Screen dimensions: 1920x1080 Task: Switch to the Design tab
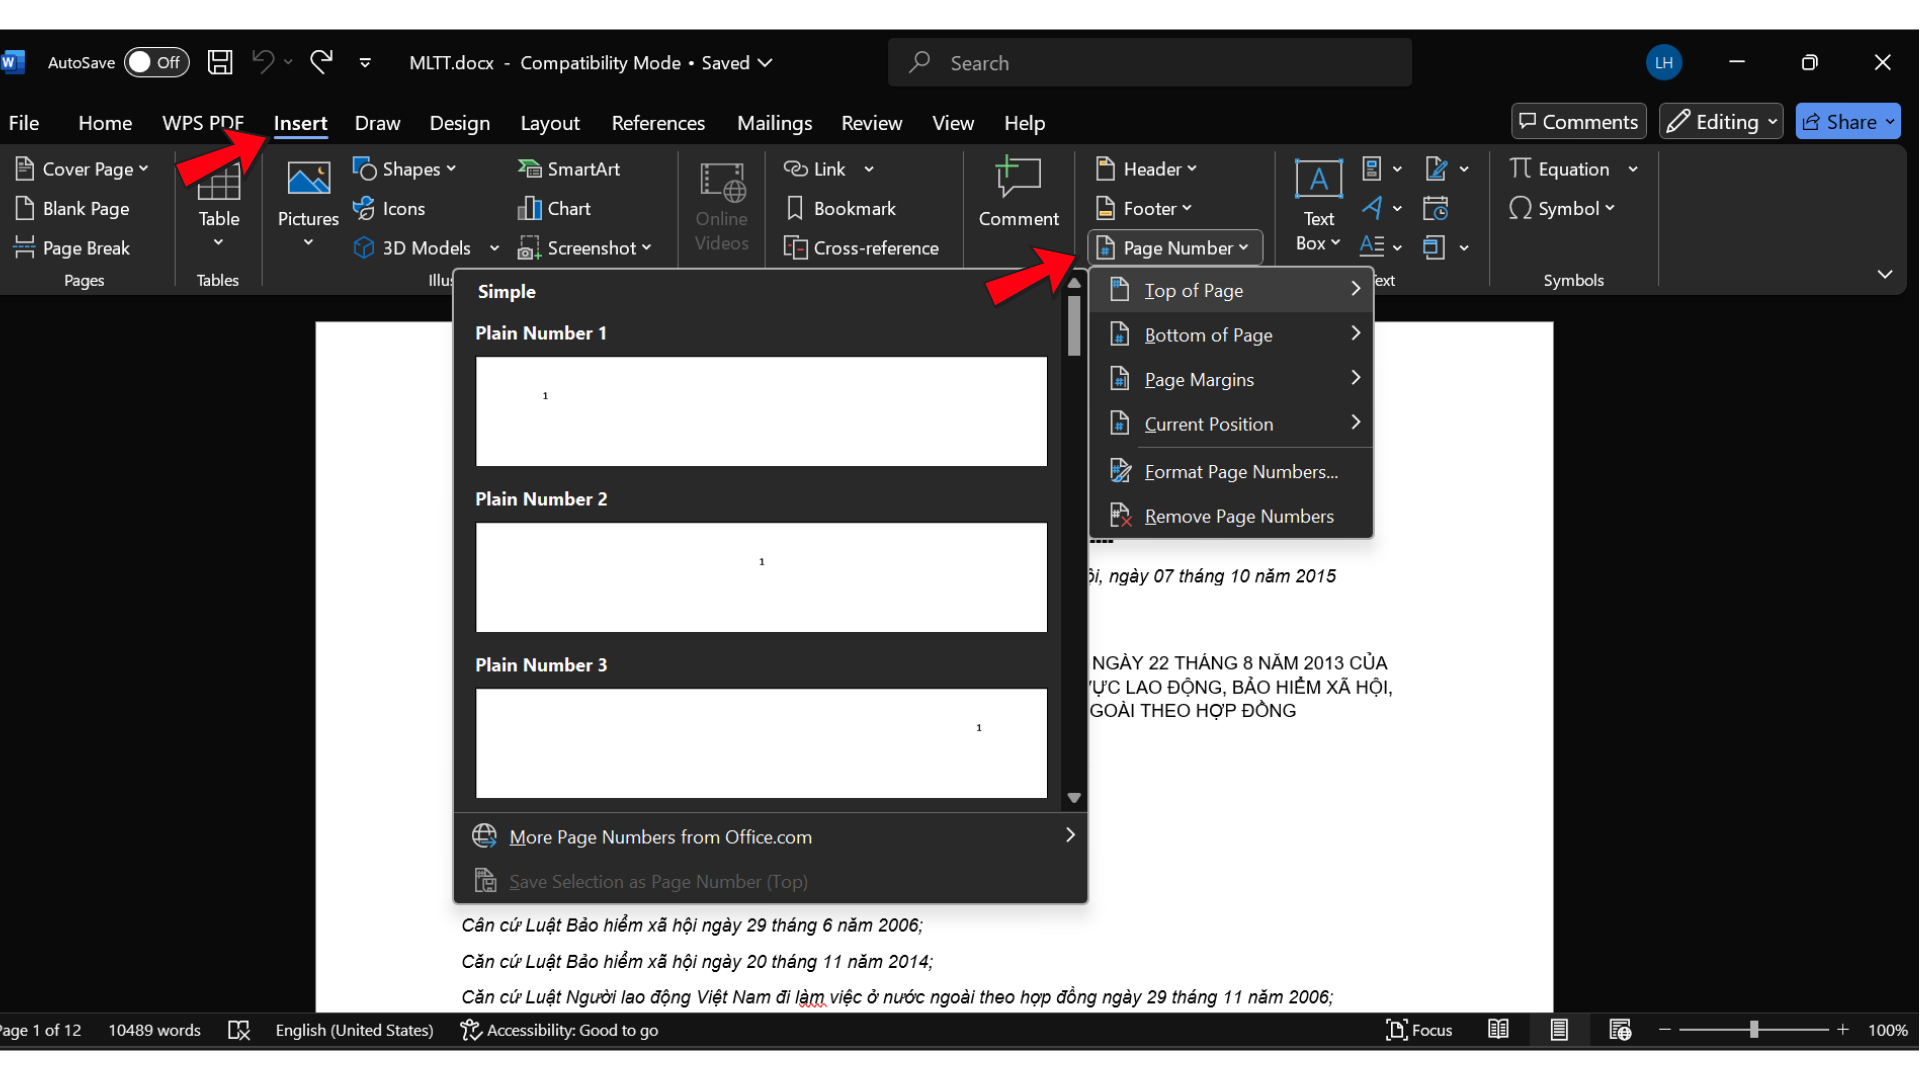pyautogui.click(x=460, y=122)
